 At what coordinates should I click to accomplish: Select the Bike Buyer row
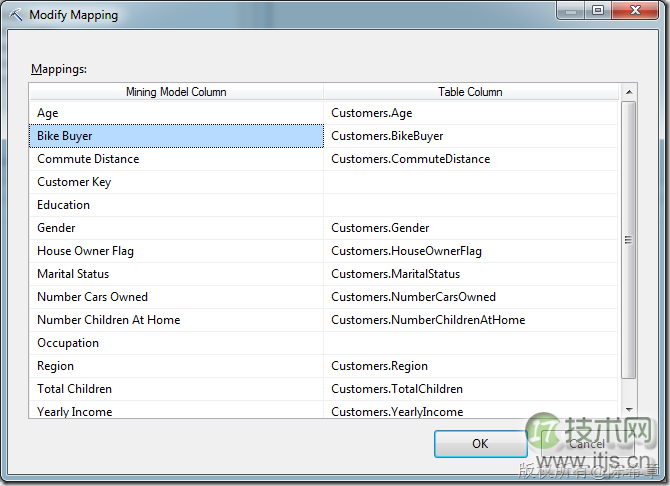(x=176, y=136)
